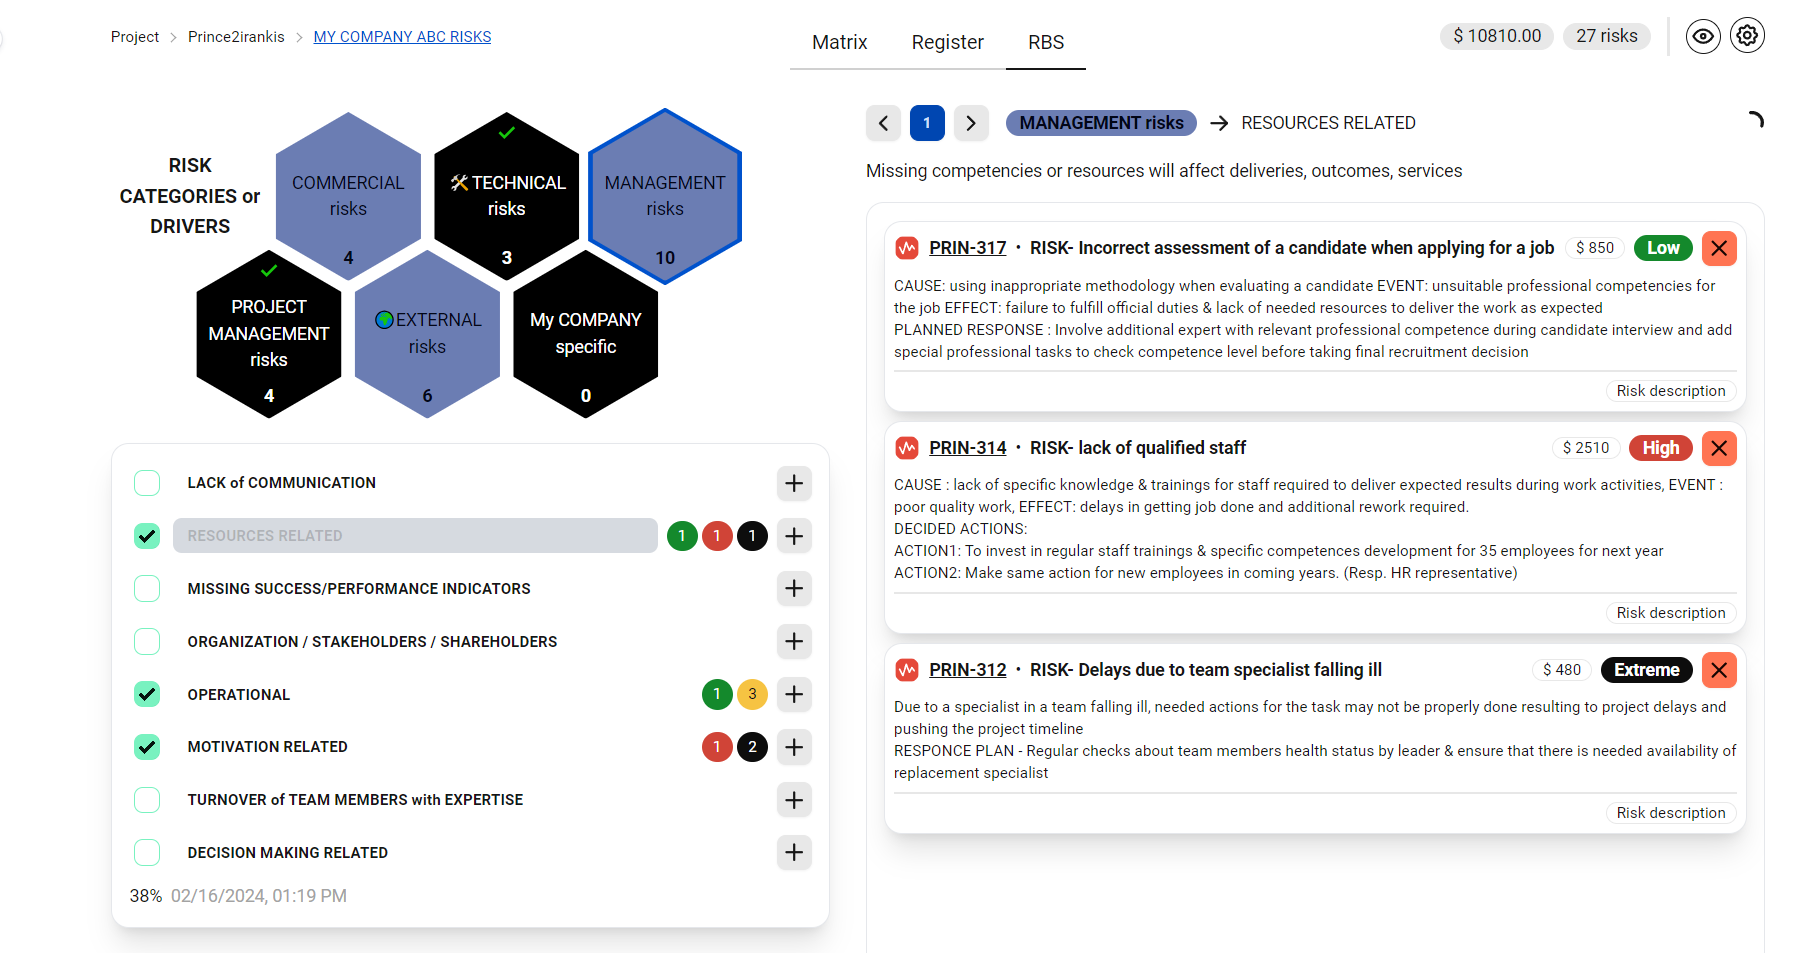Viewport: 1795px width, 953px height.
Task: Switch to the Matrix tab
Action: coord(839,42)
